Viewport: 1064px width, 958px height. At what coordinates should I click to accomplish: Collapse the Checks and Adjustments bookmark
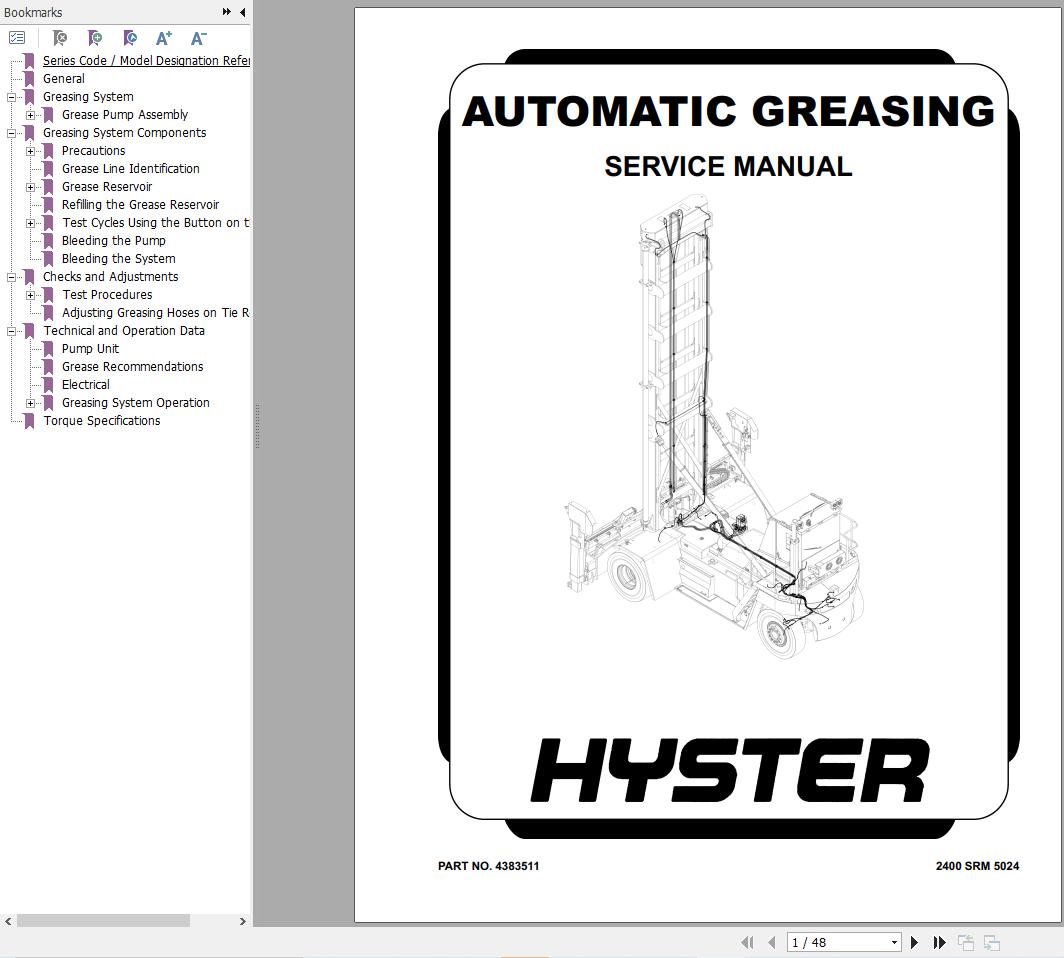tap(12, 277)
